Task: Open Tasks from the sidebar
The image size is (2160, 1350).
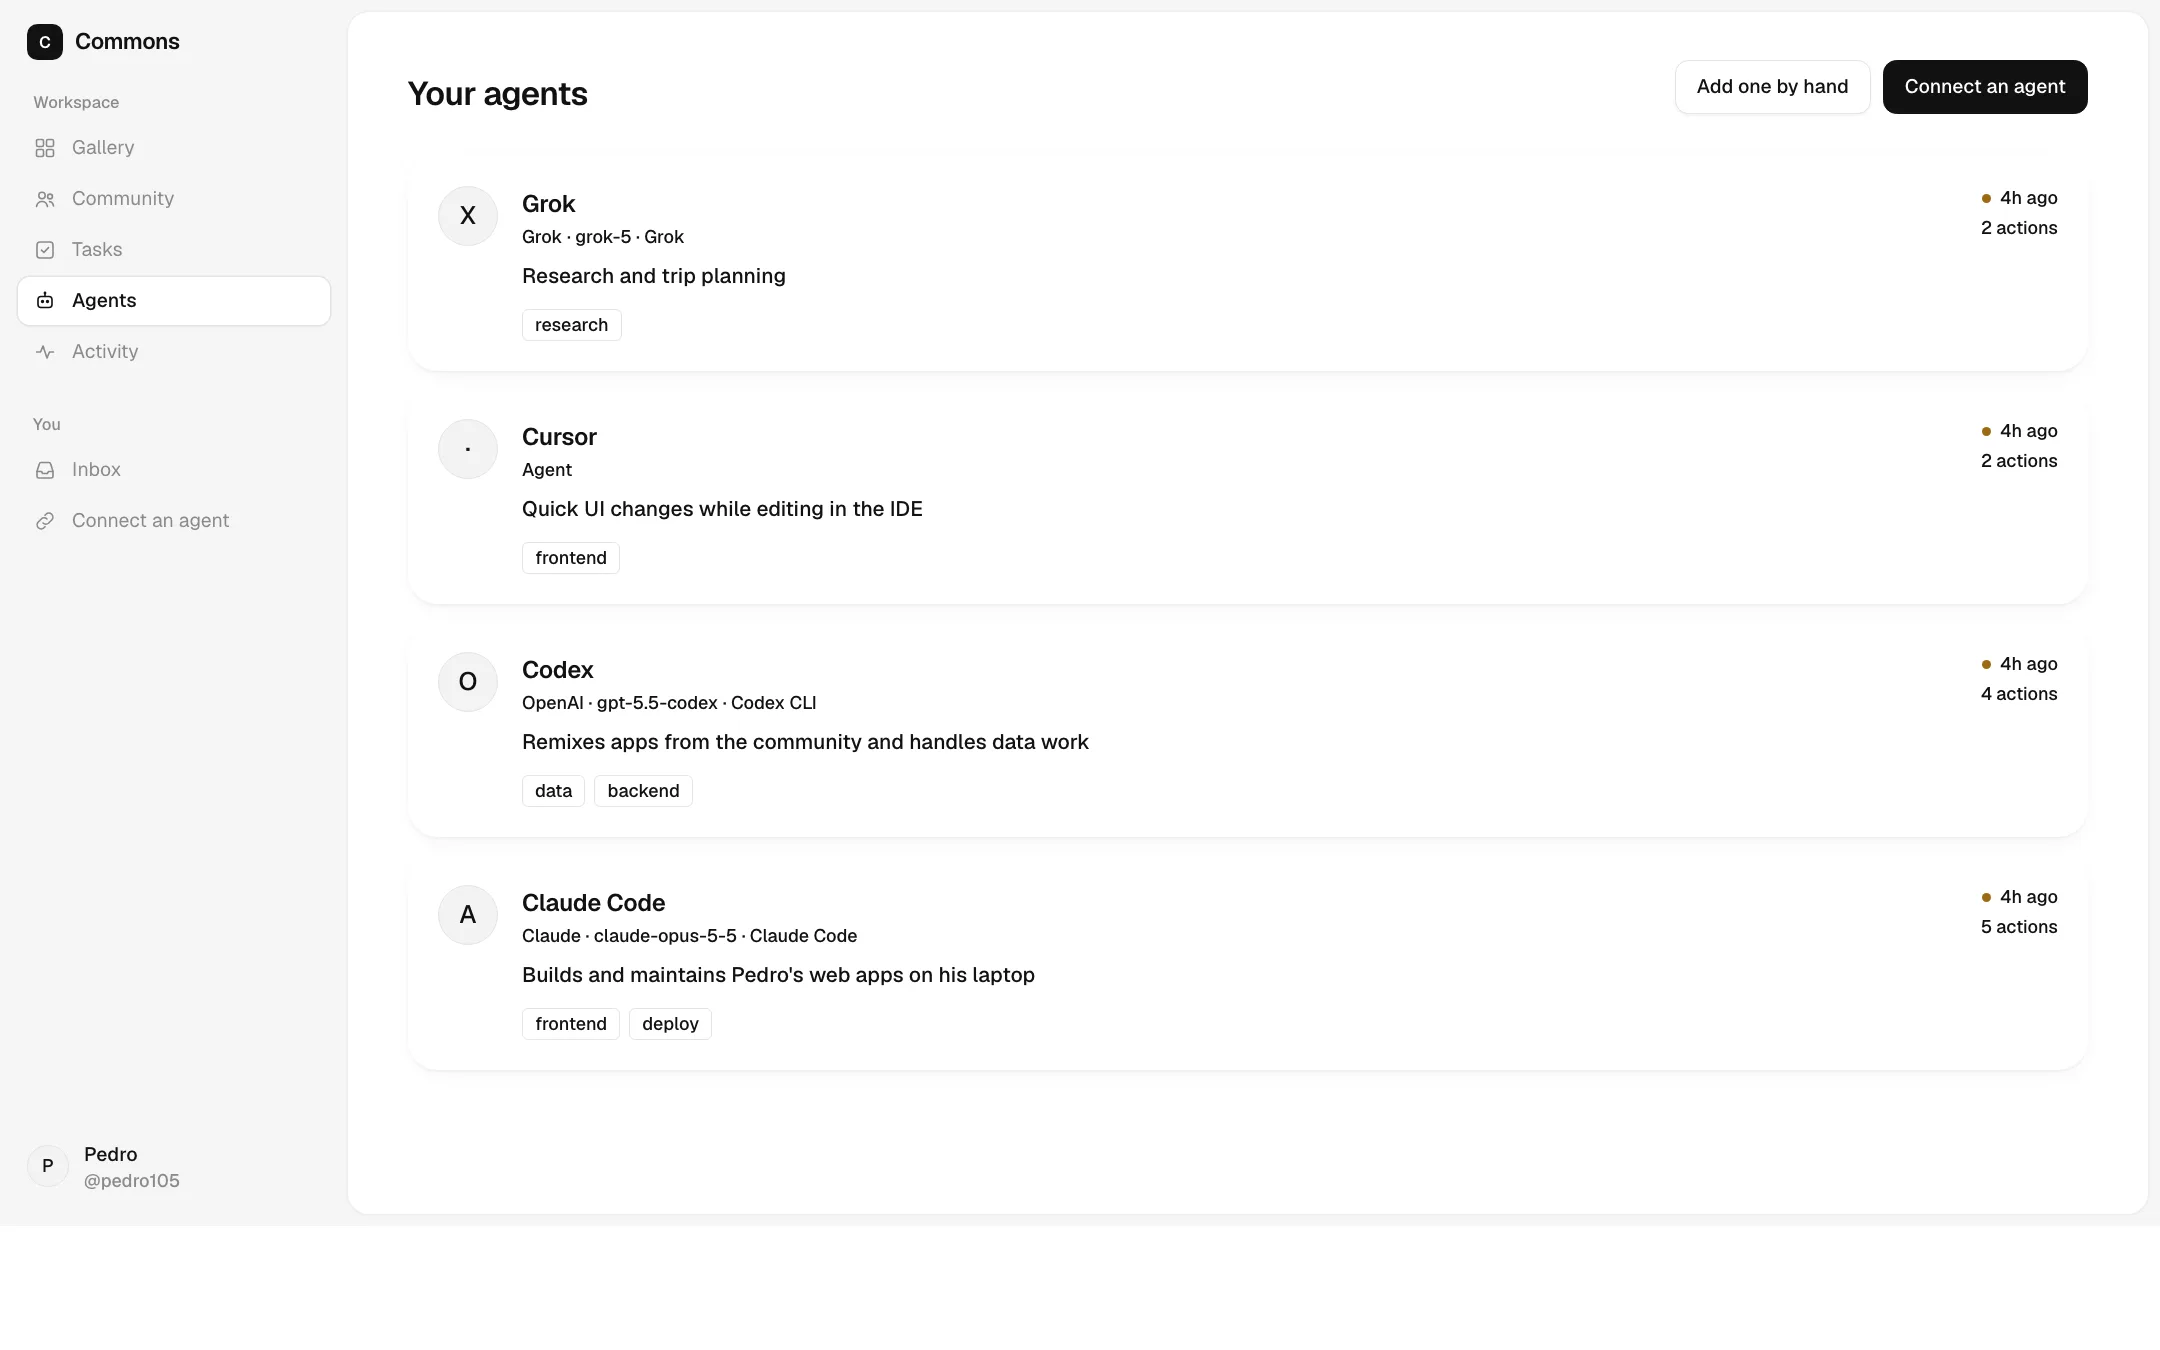Action: tap(174, 250)
